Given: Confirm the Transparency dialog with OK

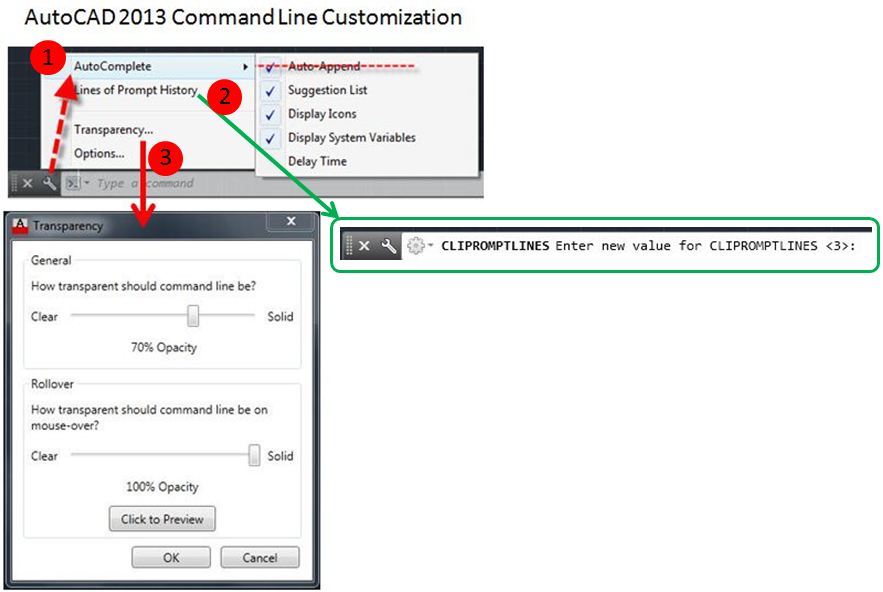Looking at the screenshot, I should [x=171, y=558].
